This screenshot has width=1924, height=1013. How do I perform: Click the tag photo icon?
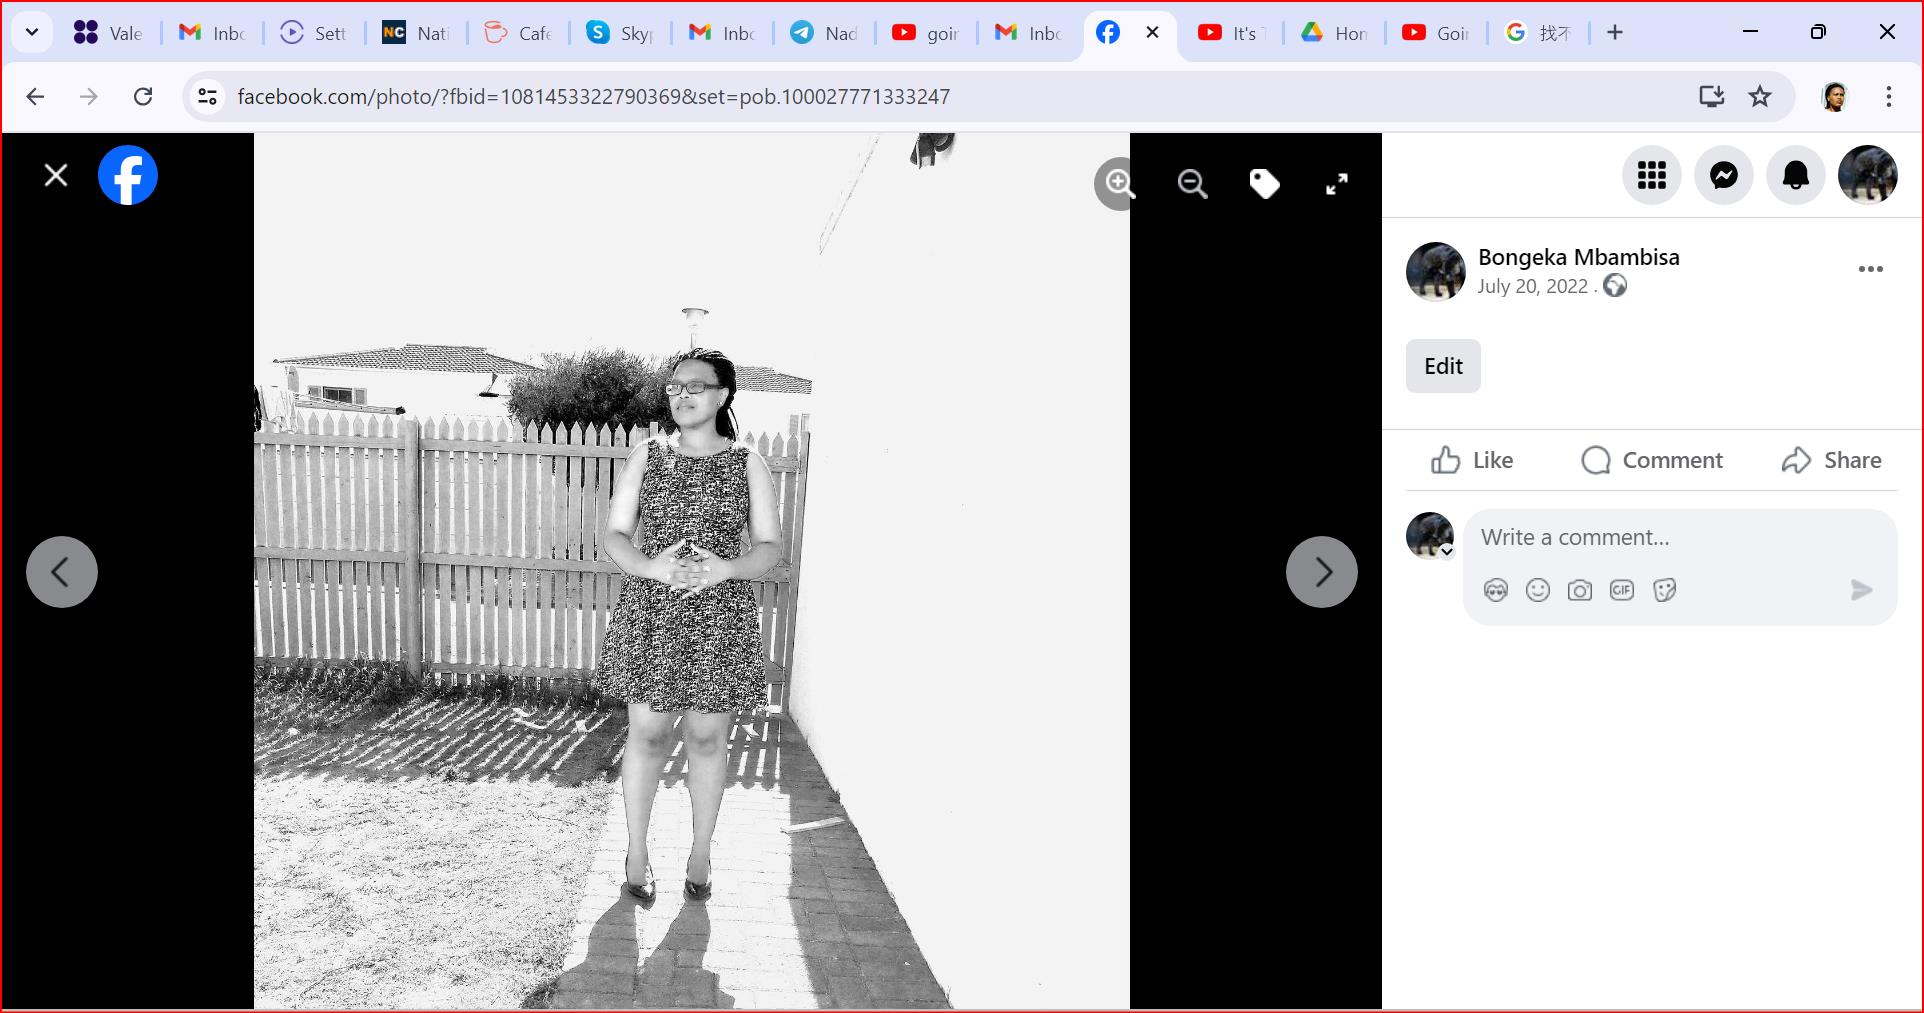click(x=1264, y=184)
